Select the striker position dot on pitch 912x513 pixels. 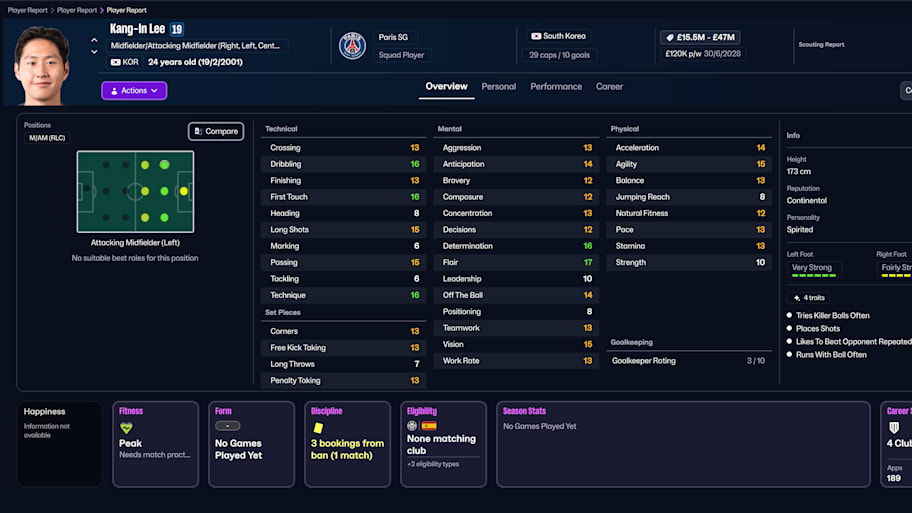pyautogui.click(x=184, y=191)
